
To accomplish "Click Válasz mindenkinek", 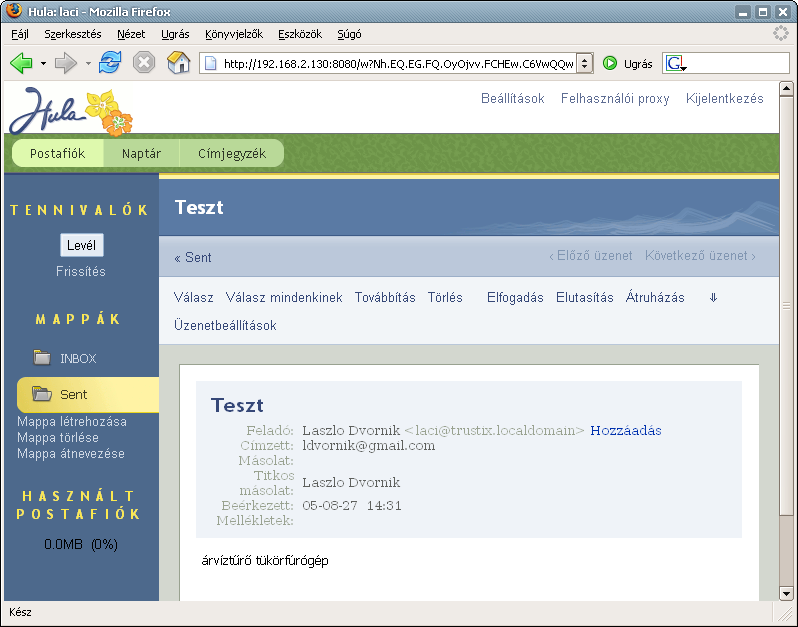I will (x=284, y=297).
